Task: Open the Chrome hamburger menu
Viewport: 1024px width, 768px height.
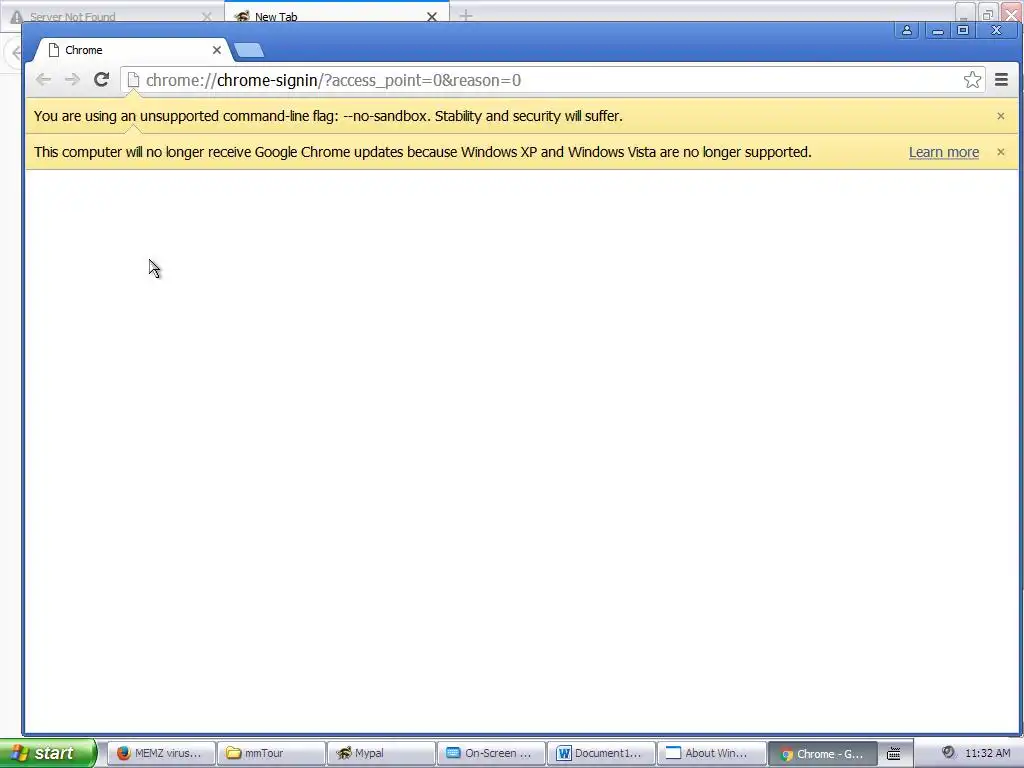Action: [x=1001, y=80]
